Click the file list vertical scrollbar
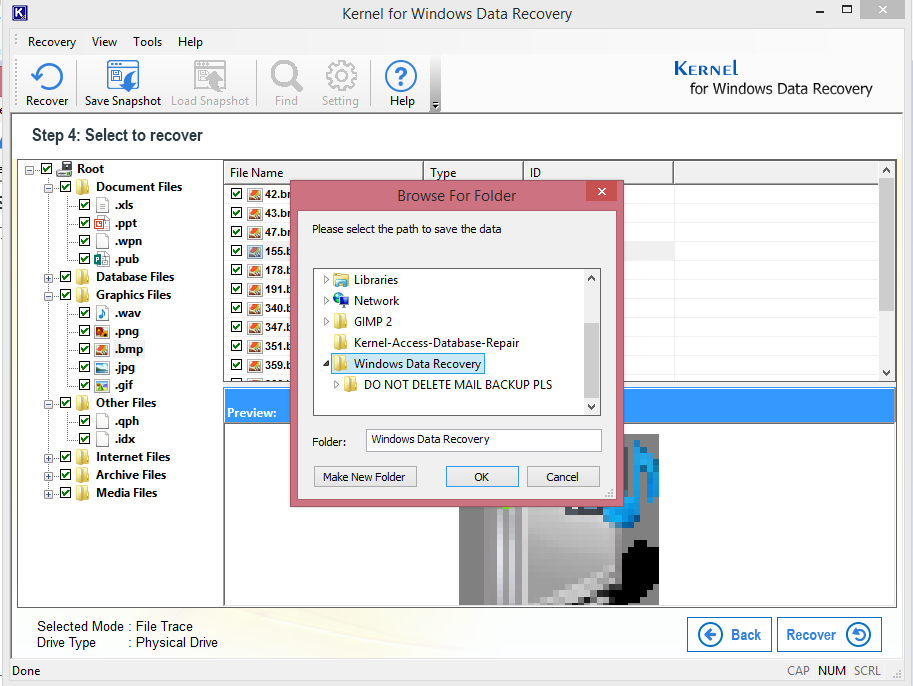The height and width of the screenshot is (686, 913). 886,245
